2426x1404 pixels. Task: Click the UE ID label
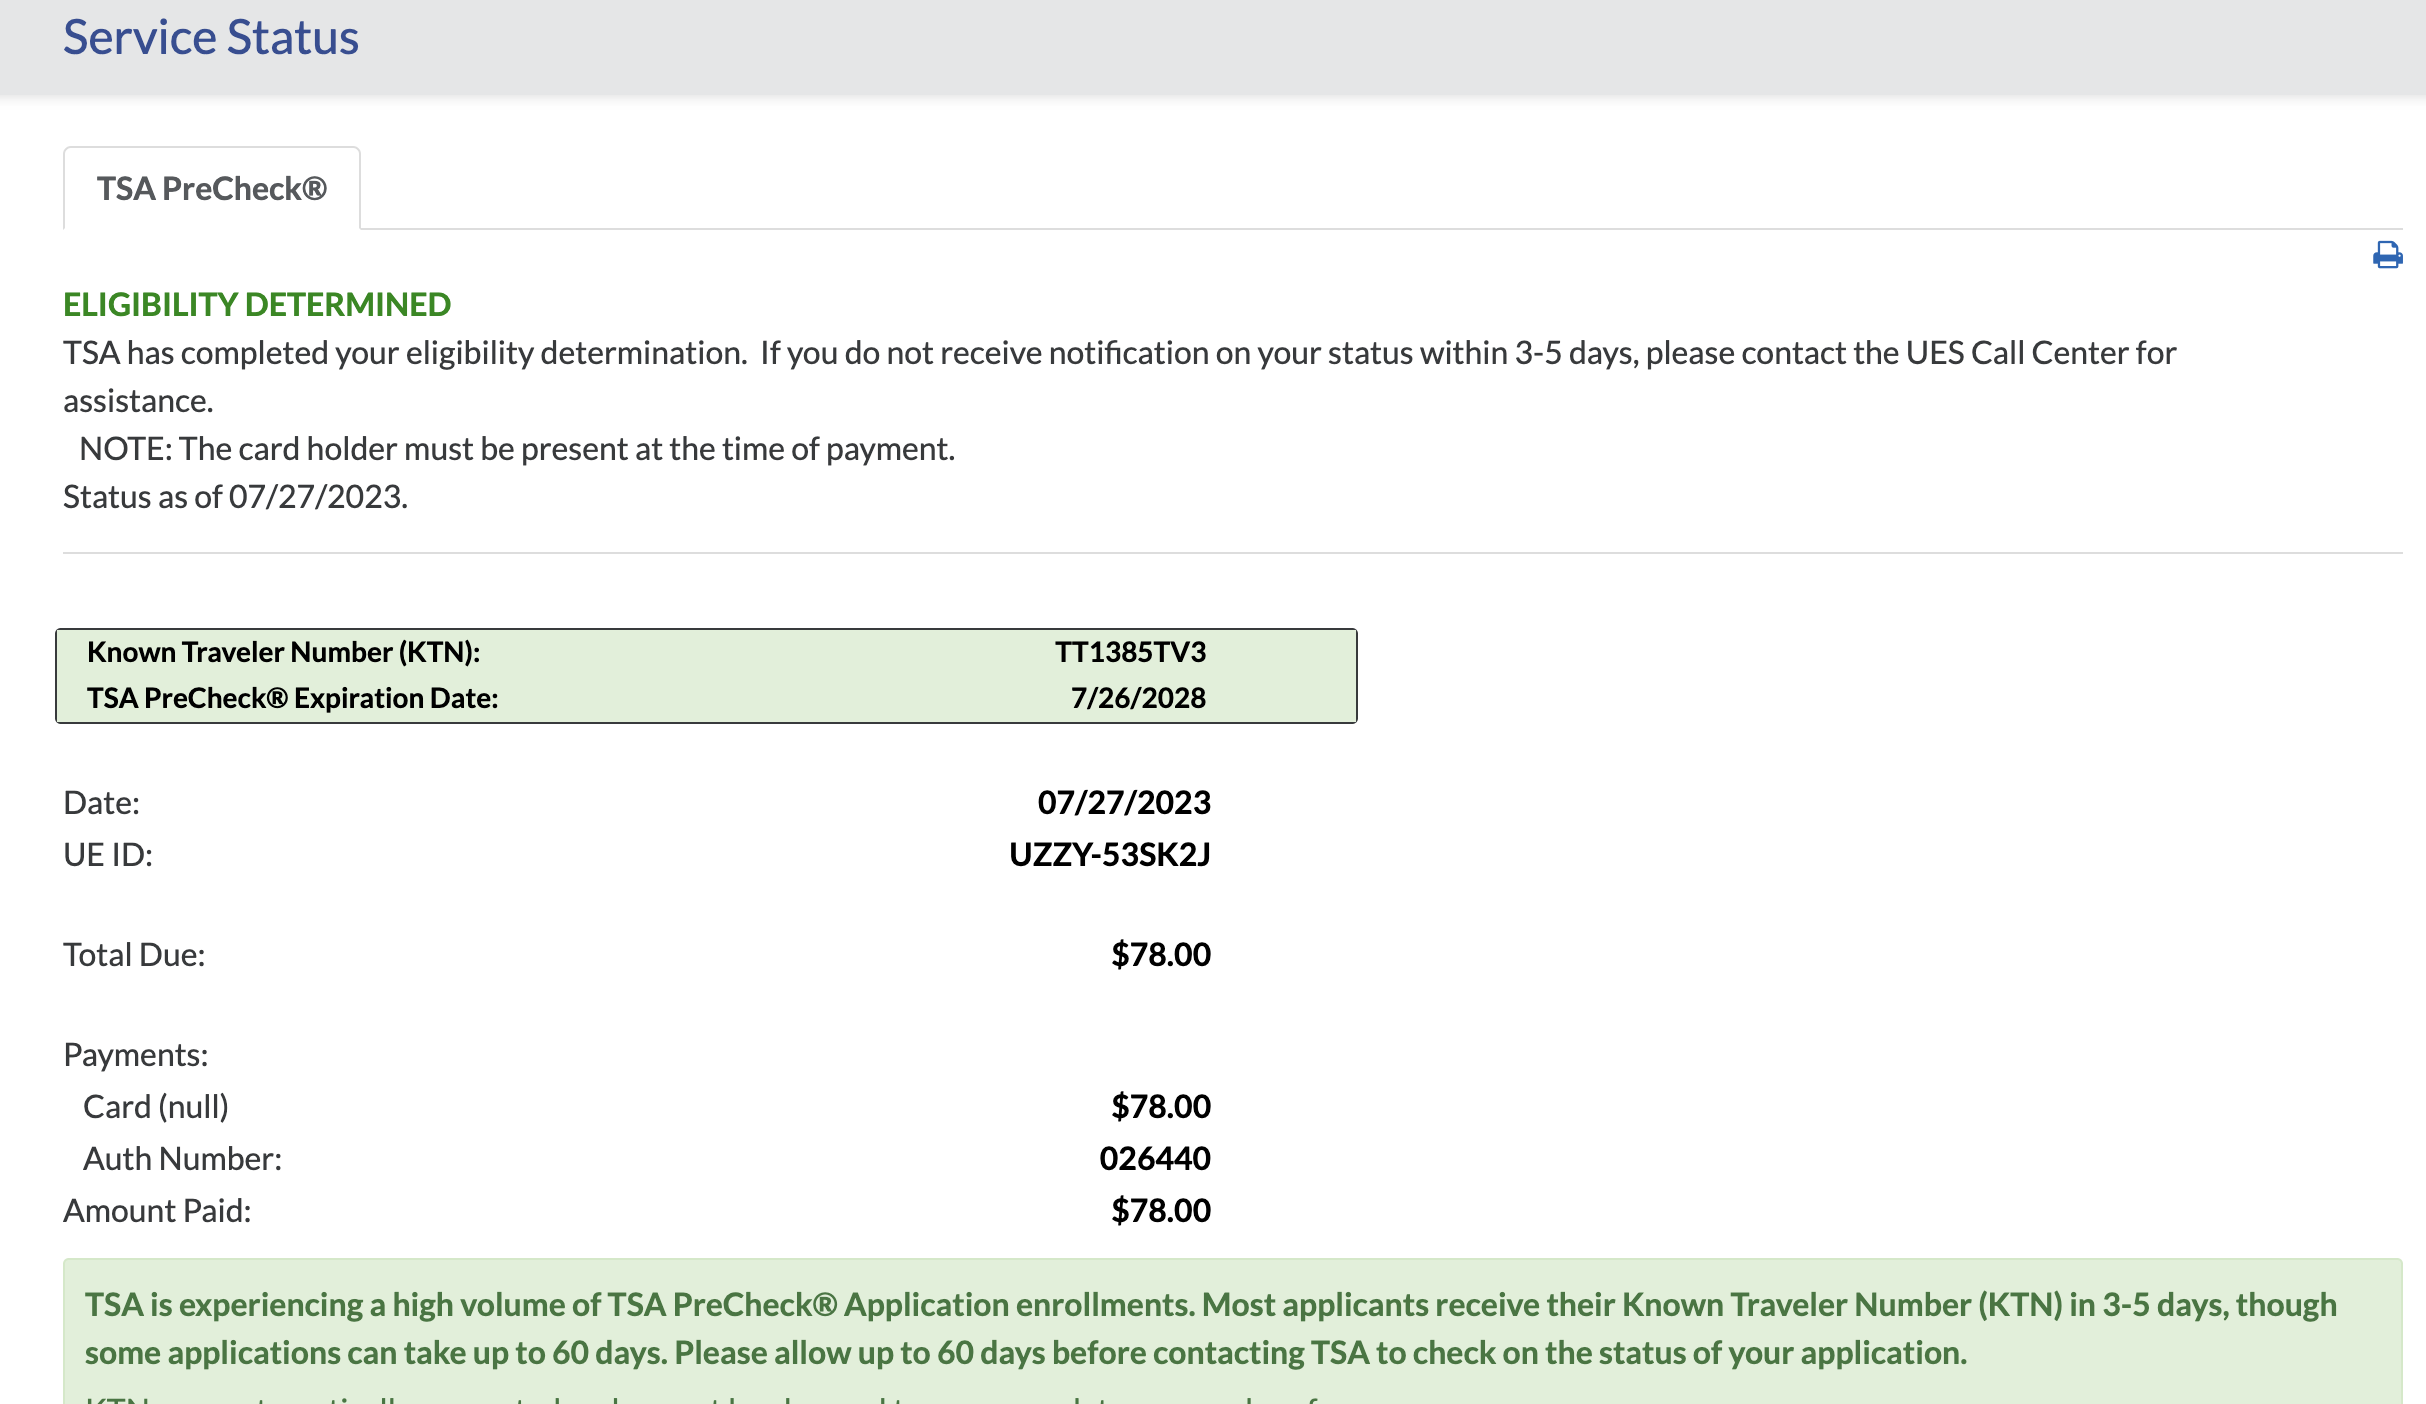click(108, 854)
